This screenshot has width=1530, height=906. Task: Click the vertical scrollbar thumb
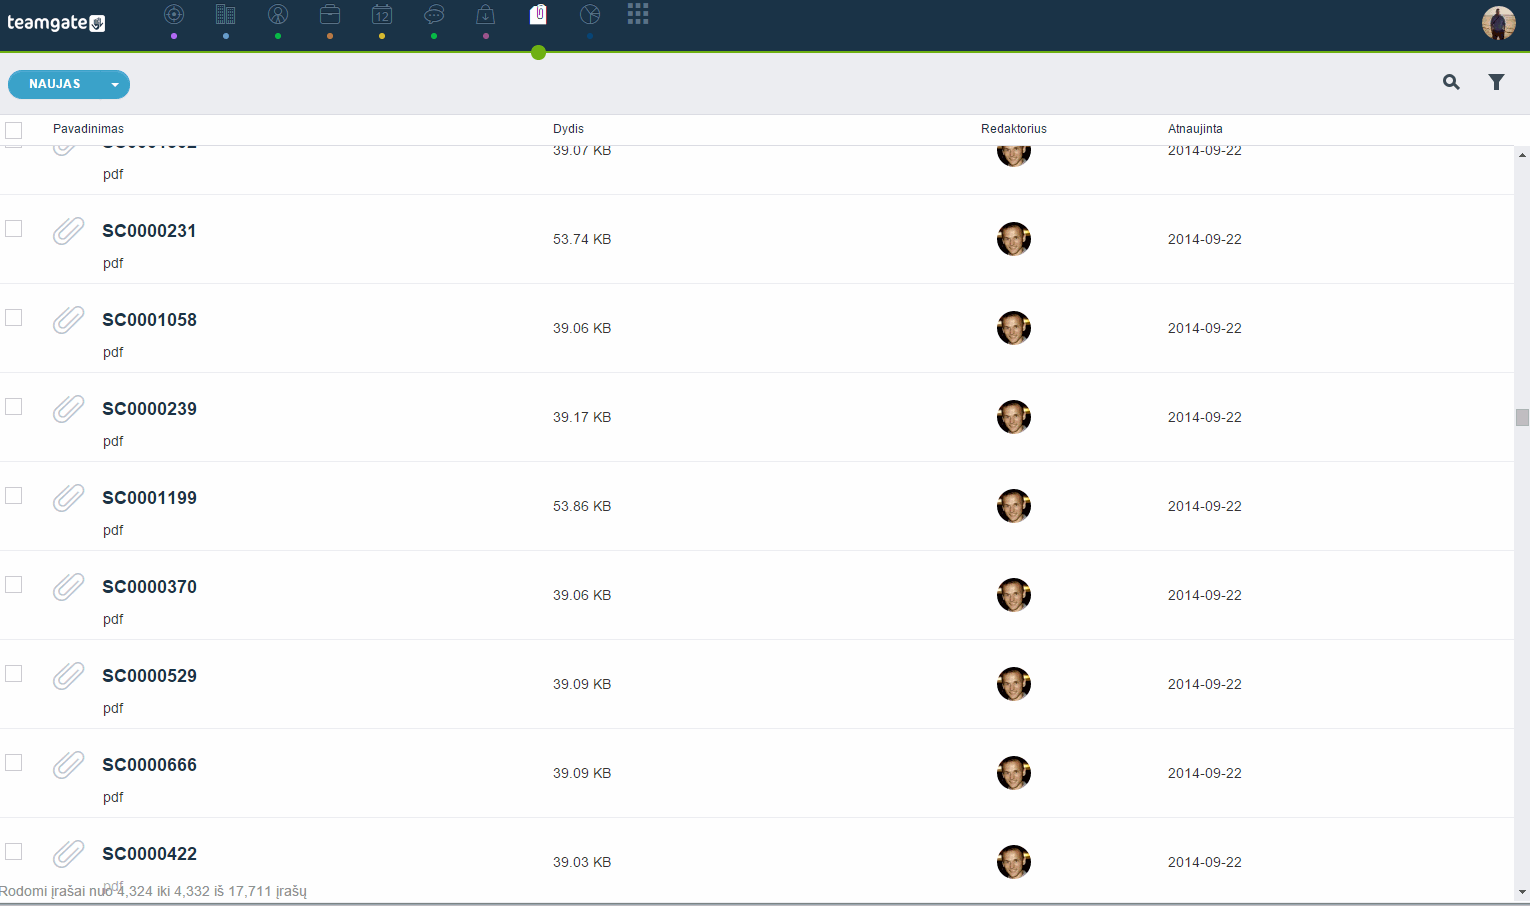click(1522, 417)
